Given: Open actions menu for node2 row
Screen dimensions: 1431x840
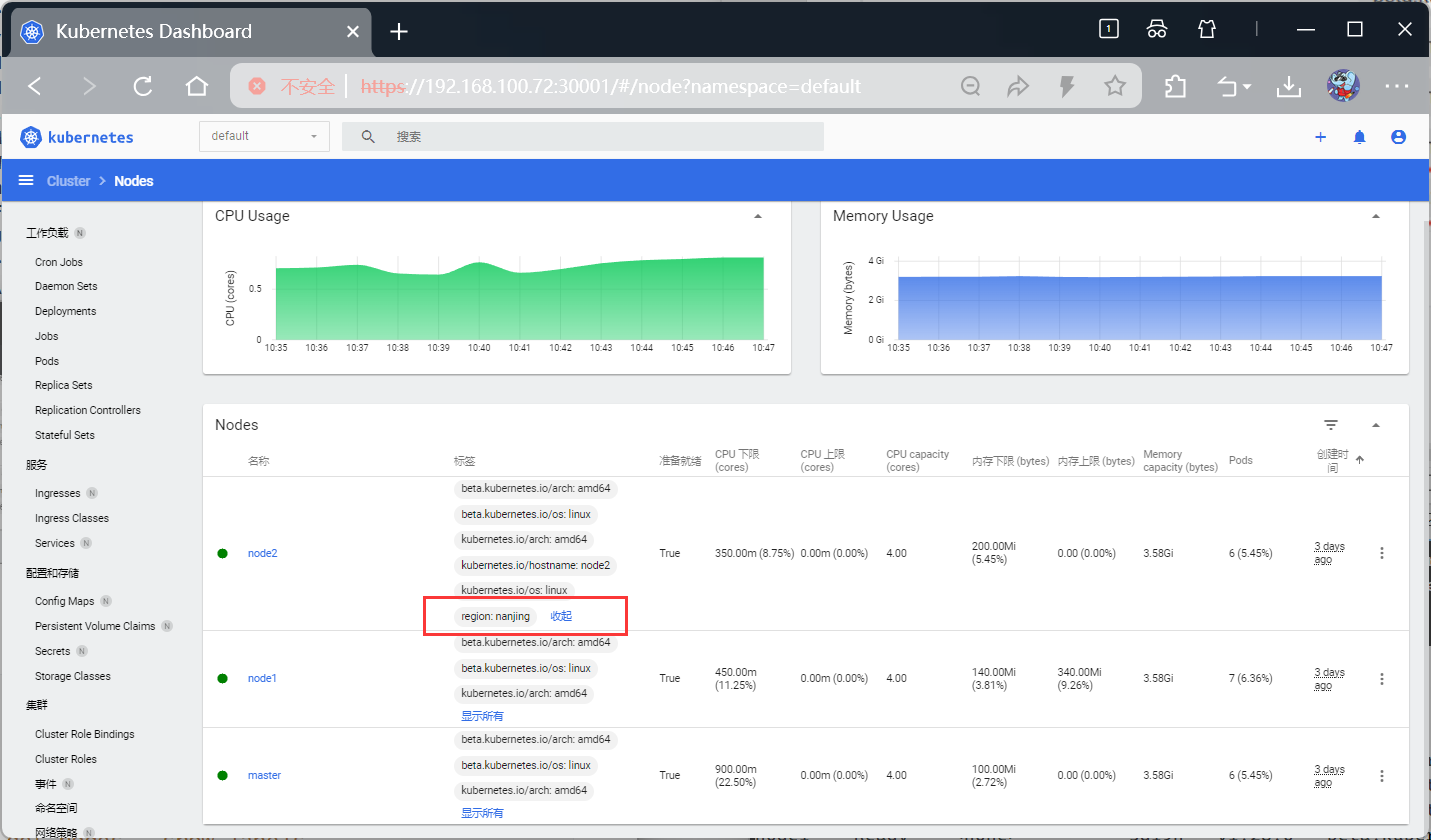Looking at the screenshot, I should point(1382,553).
